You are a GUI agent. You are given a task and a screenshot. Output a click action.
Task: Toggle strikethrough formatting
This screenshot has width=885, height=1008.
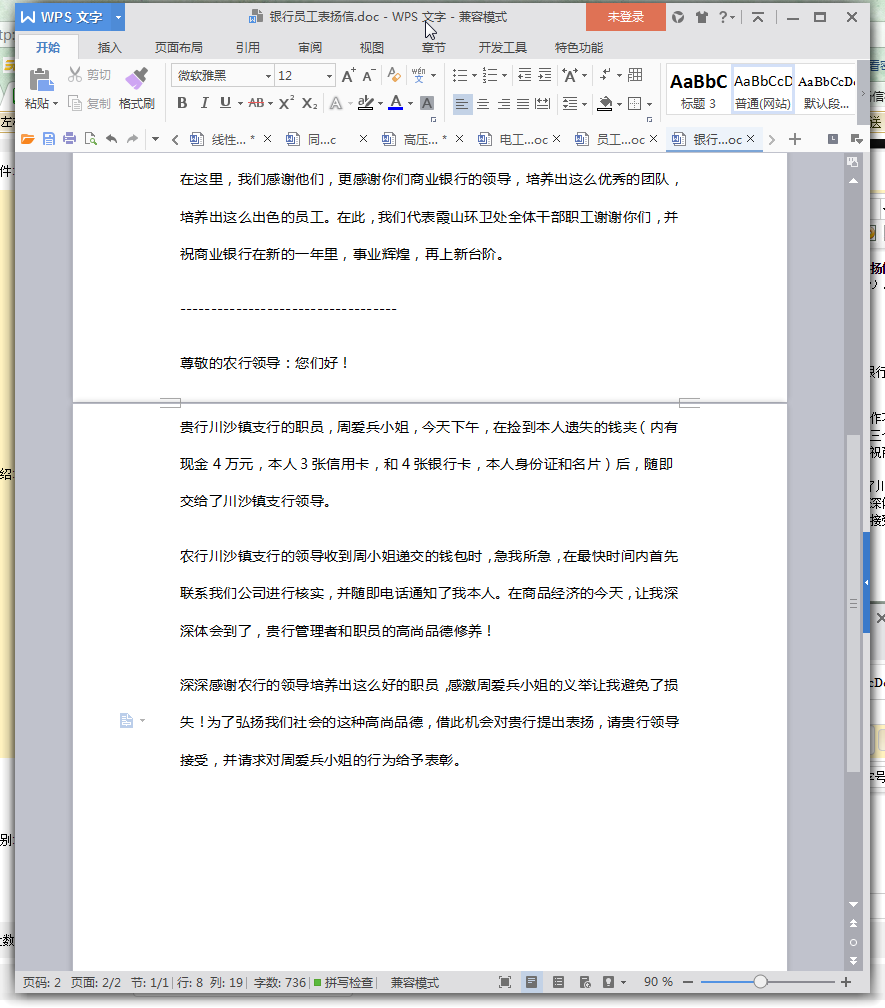pos(256,103)
